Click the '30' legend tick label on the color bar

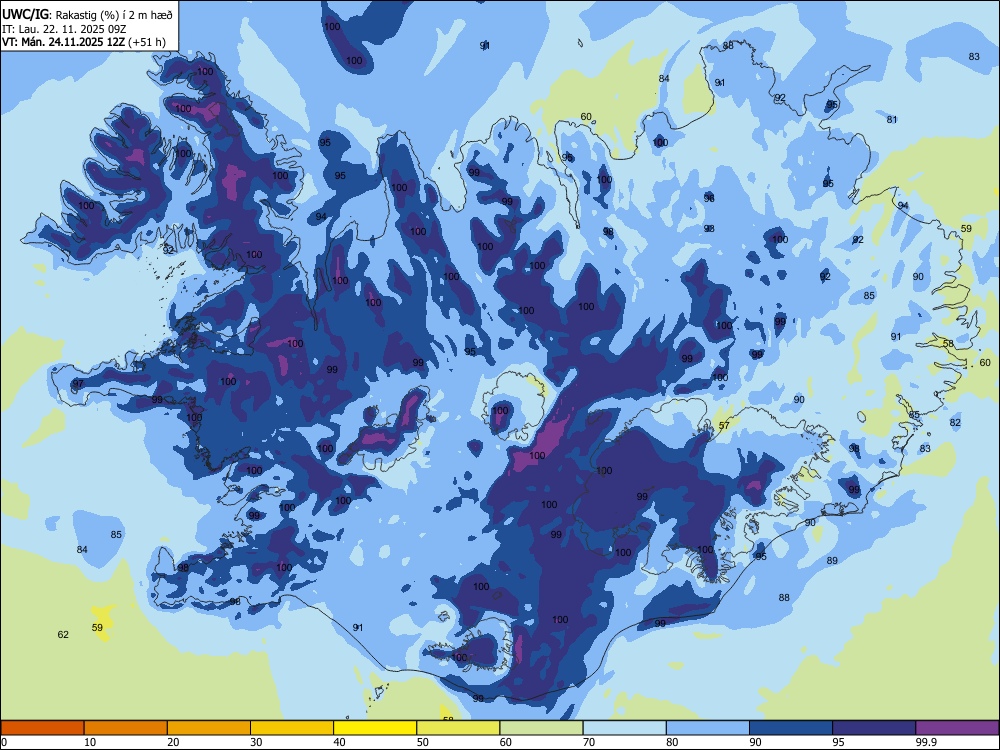coord(256,742)
